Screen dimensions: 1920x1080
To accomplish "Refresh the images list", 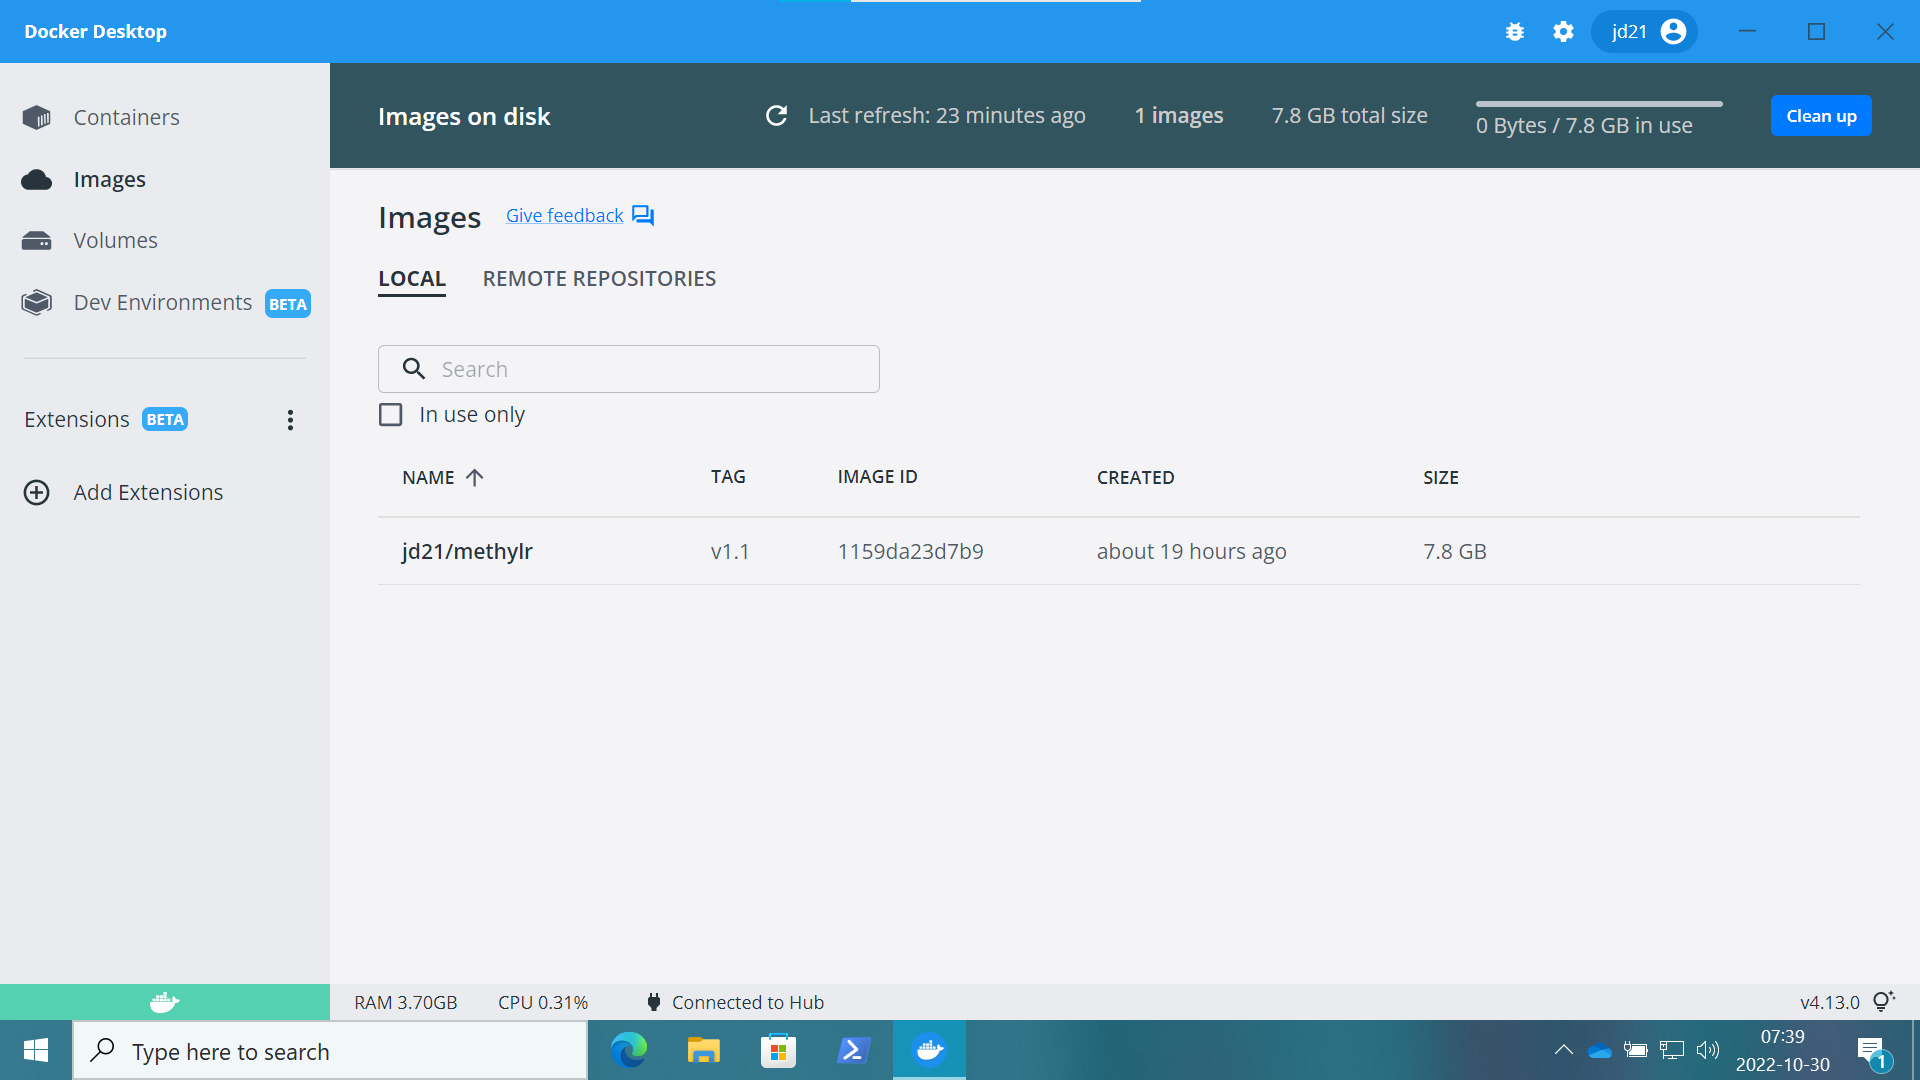I will pyautogui.click(x=776, y=116).
